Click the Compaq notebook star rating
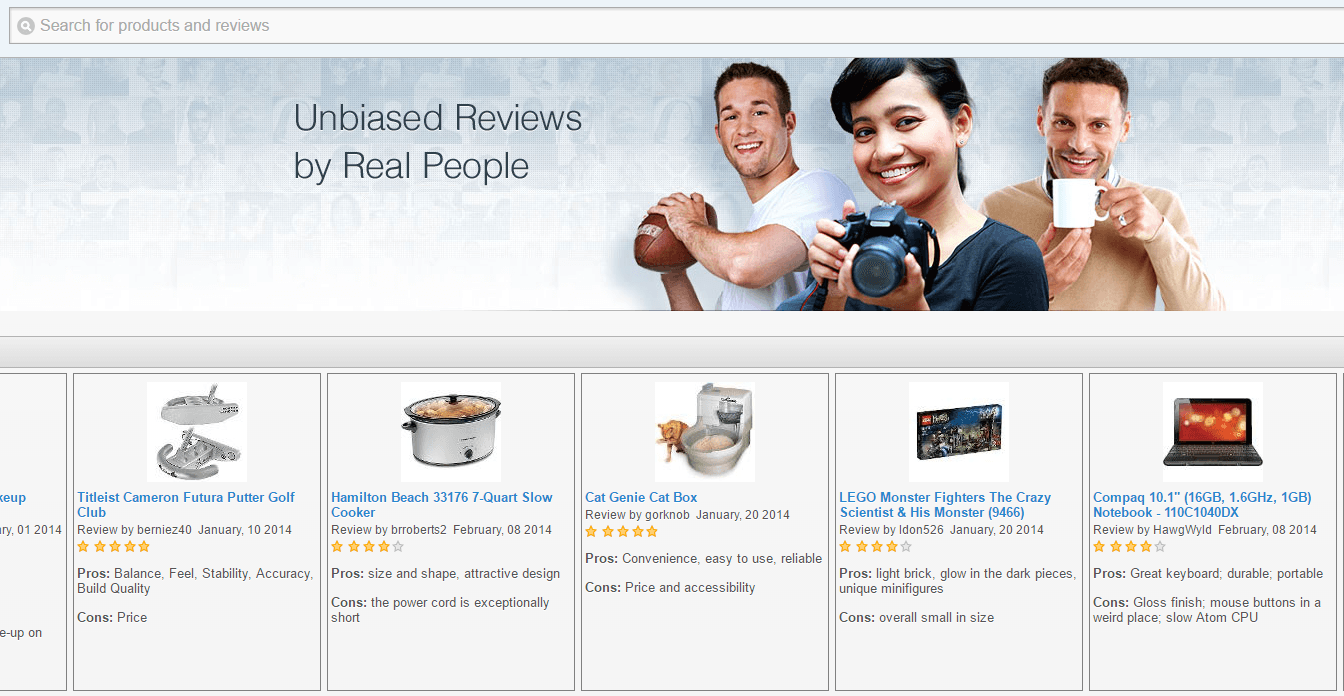The image size is (1344, 696). [x=1130, y=547]
